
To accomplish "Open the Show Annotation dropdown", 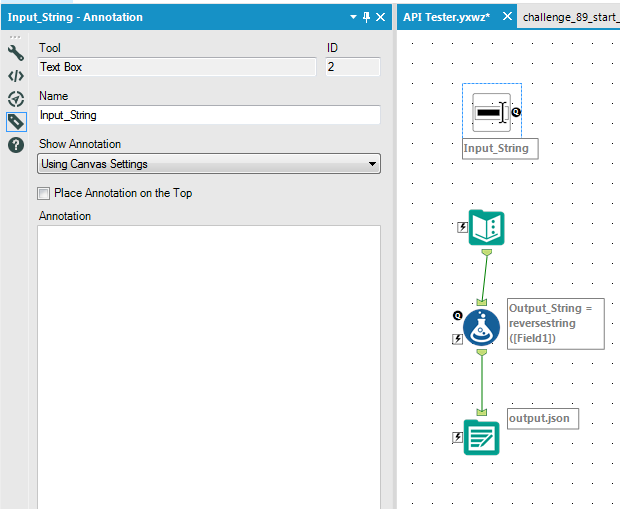I will 209,164.
